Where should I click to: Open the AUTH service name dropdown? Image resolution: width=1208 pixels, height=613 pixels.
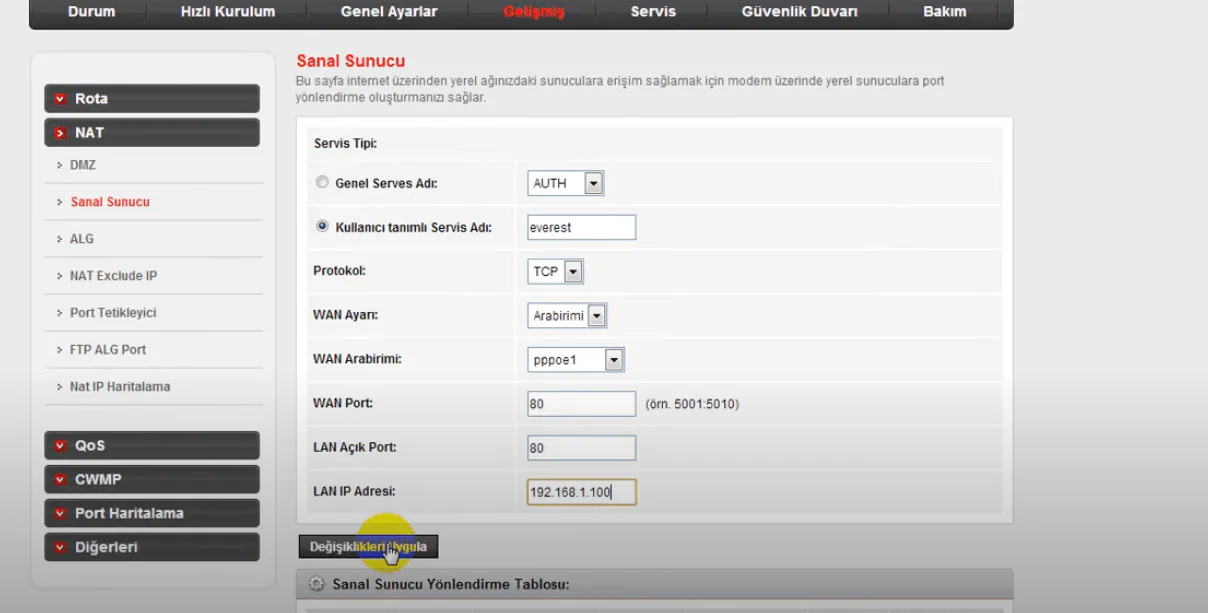coord(593,183)
